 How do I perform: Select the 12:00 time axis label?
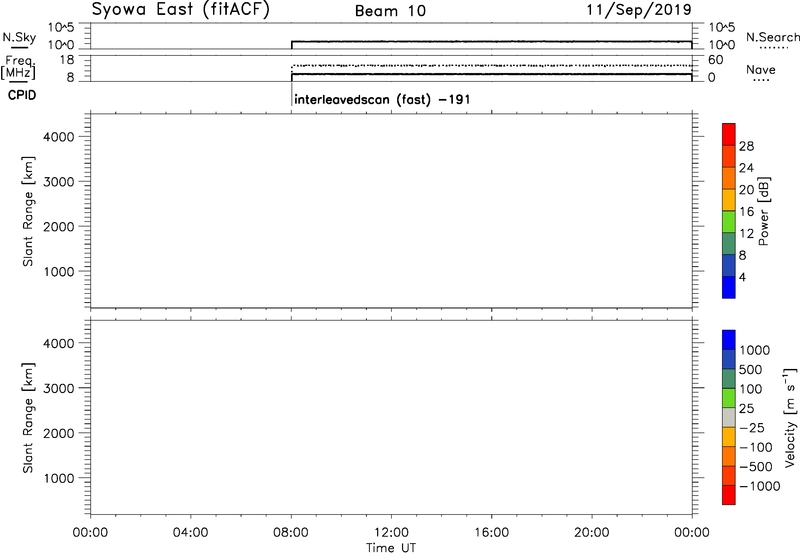click(391, 531)
